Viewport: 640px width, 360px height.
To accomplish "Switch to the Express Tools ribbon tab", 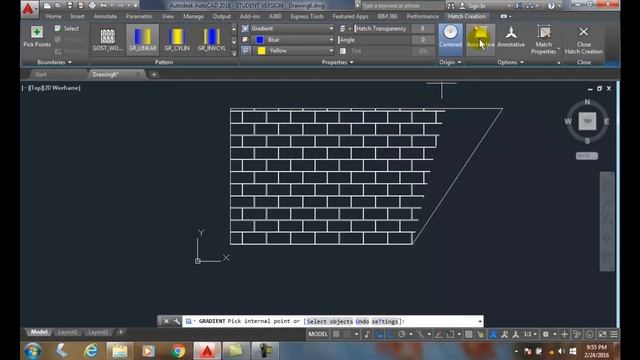I will point(307,16).
